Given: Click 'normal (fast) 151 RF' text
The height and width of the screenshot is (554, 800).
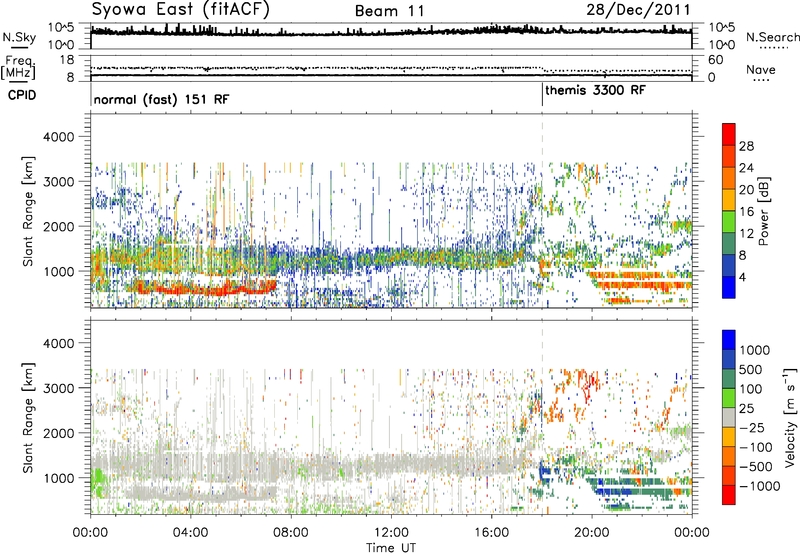Looking at the screenshot, I should pyautogui.click(x=161, y=99).
